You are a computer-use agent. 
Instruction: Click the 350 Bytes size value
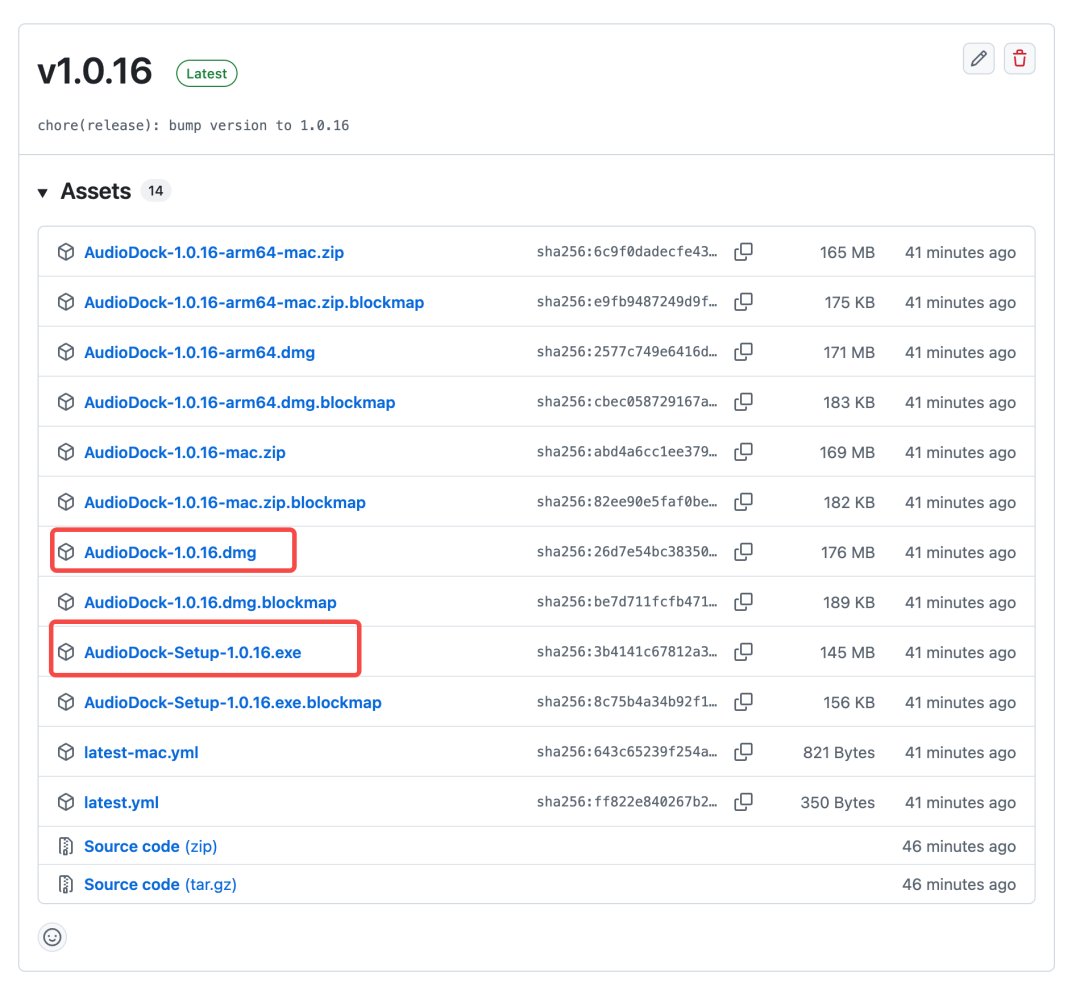[838, 803]
